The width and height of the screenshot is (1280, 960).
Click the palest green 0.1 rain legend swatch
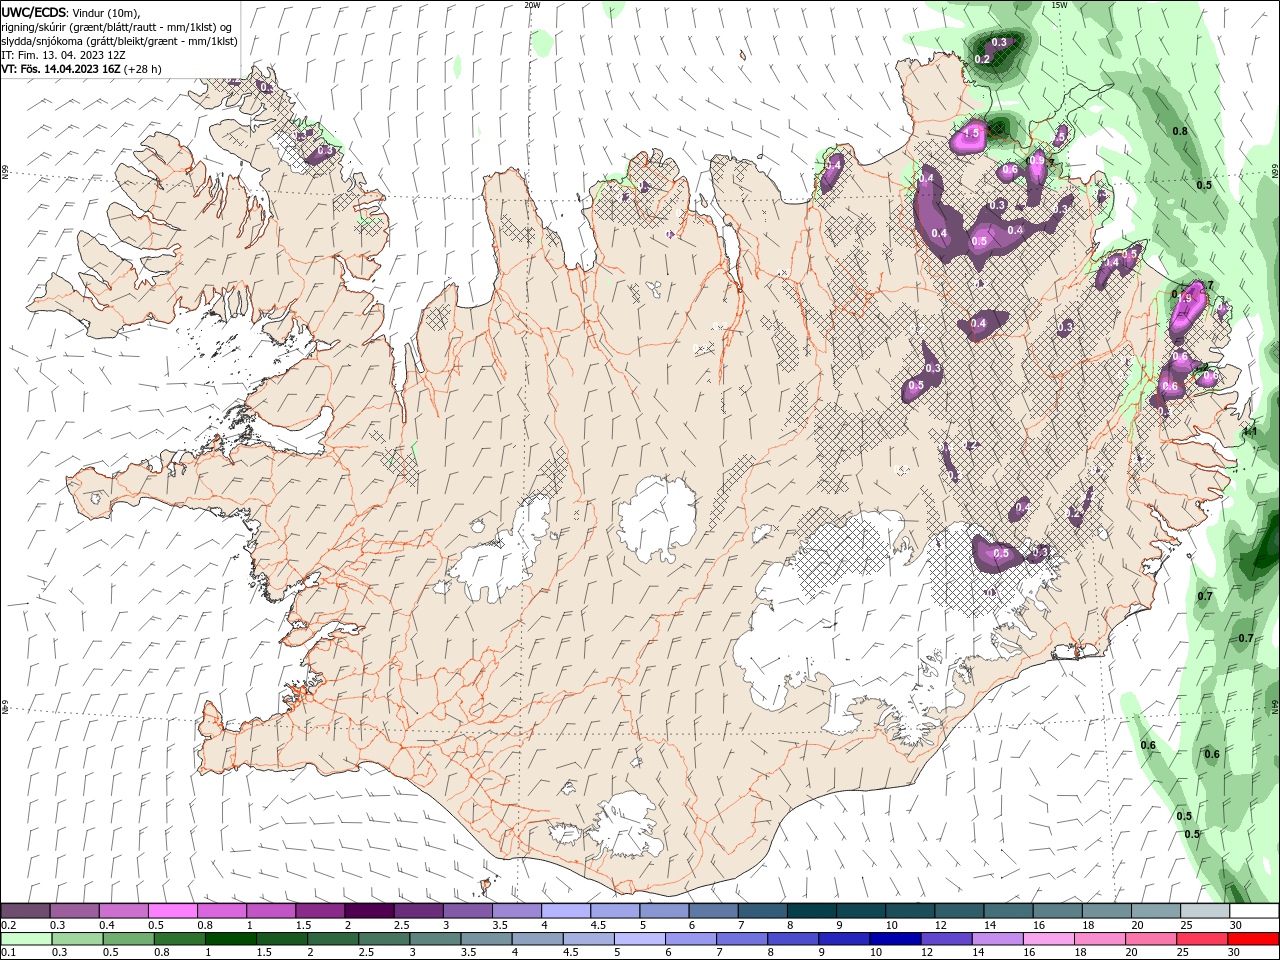click(x=26, y=939)
